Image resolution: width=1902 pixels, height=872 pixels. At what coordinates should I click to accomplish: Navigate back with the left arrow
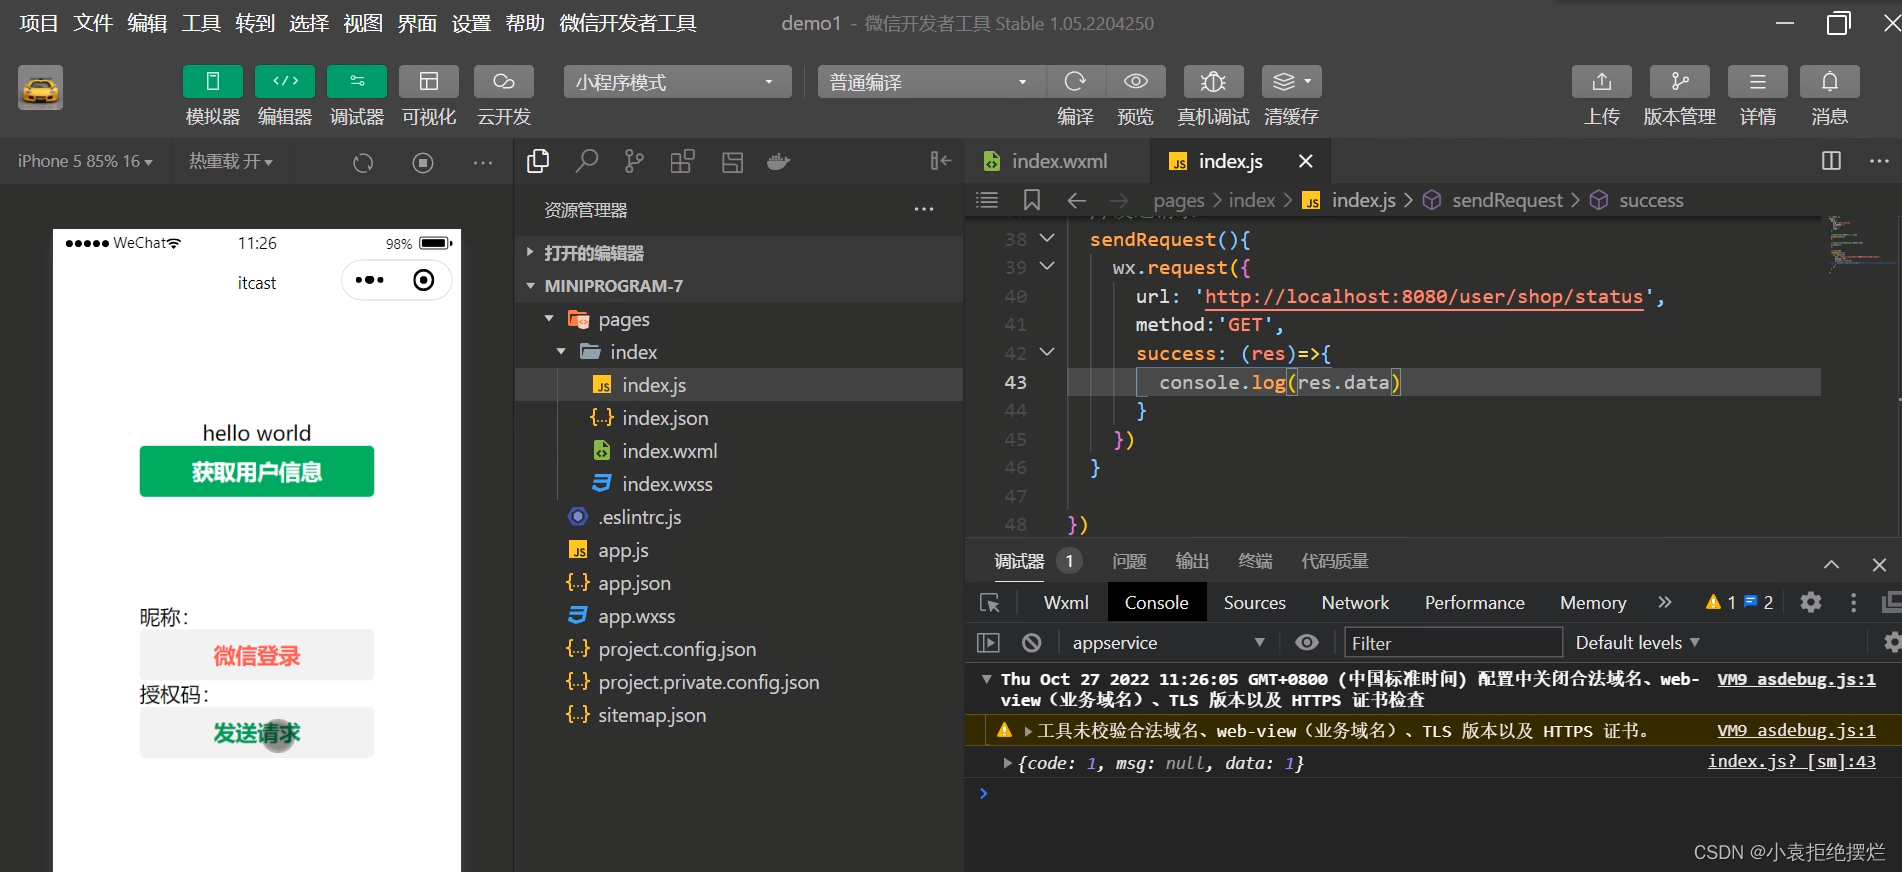1076,200
